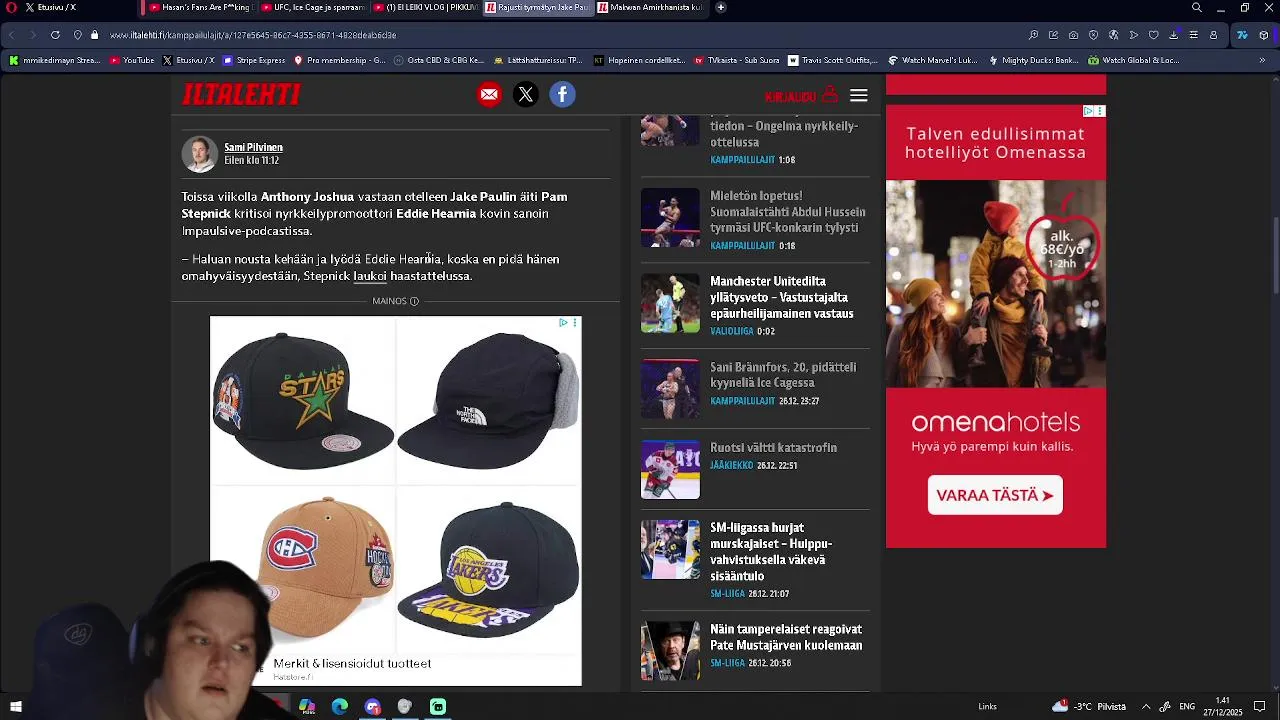Click the ENG language indicator
1280x720 pixels.
tap(1187, 706)
